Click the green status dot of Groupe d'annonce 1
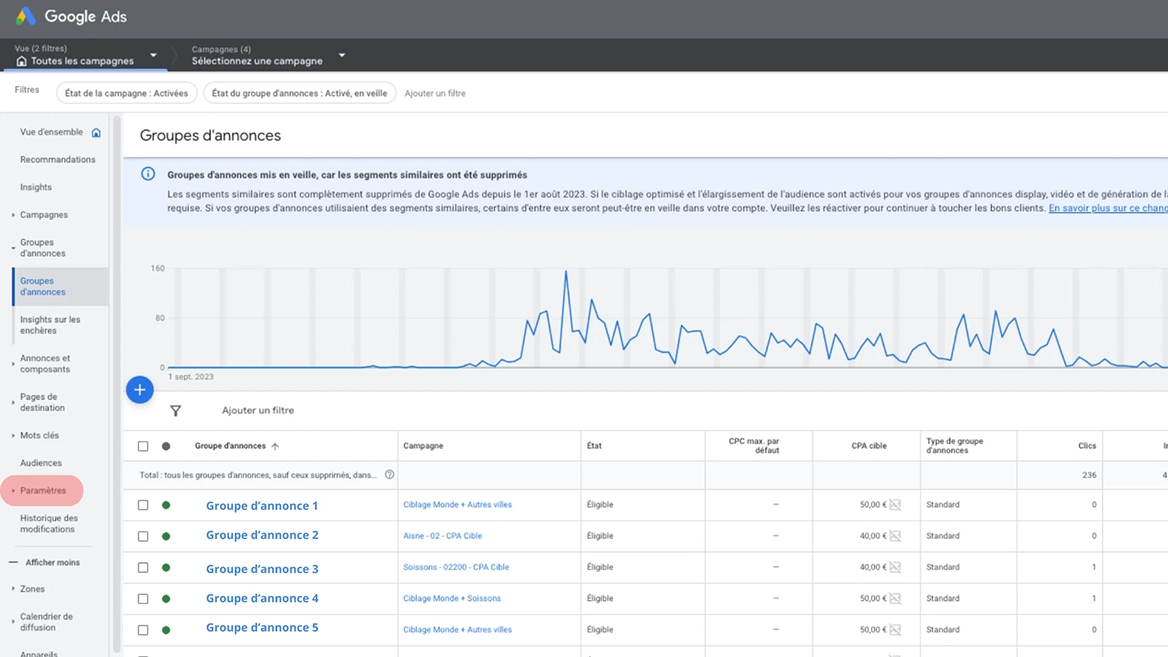The width and height of the screenshot is (1168, 657). tap(166, 505)
